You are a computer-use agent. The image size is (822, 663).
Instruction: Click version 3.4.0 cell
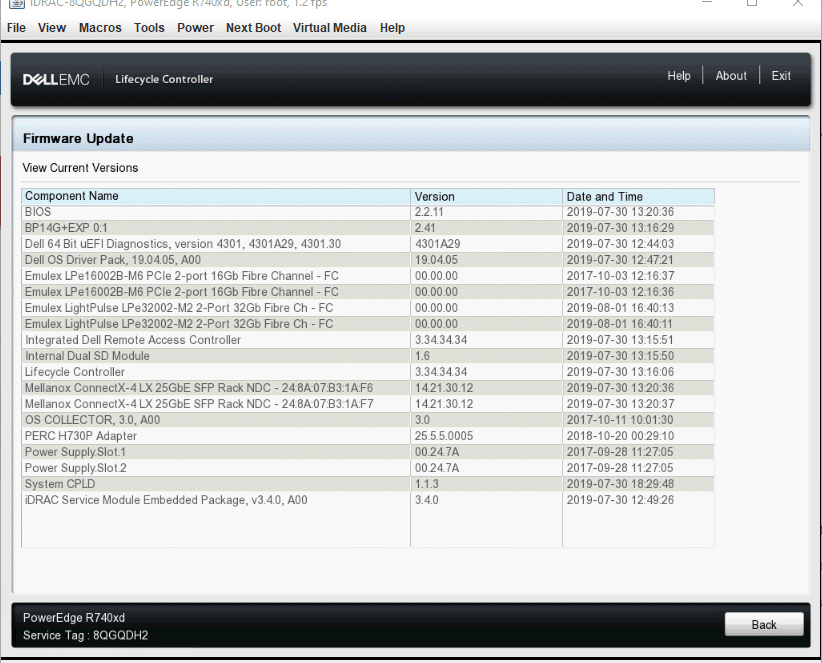(486, 500)
